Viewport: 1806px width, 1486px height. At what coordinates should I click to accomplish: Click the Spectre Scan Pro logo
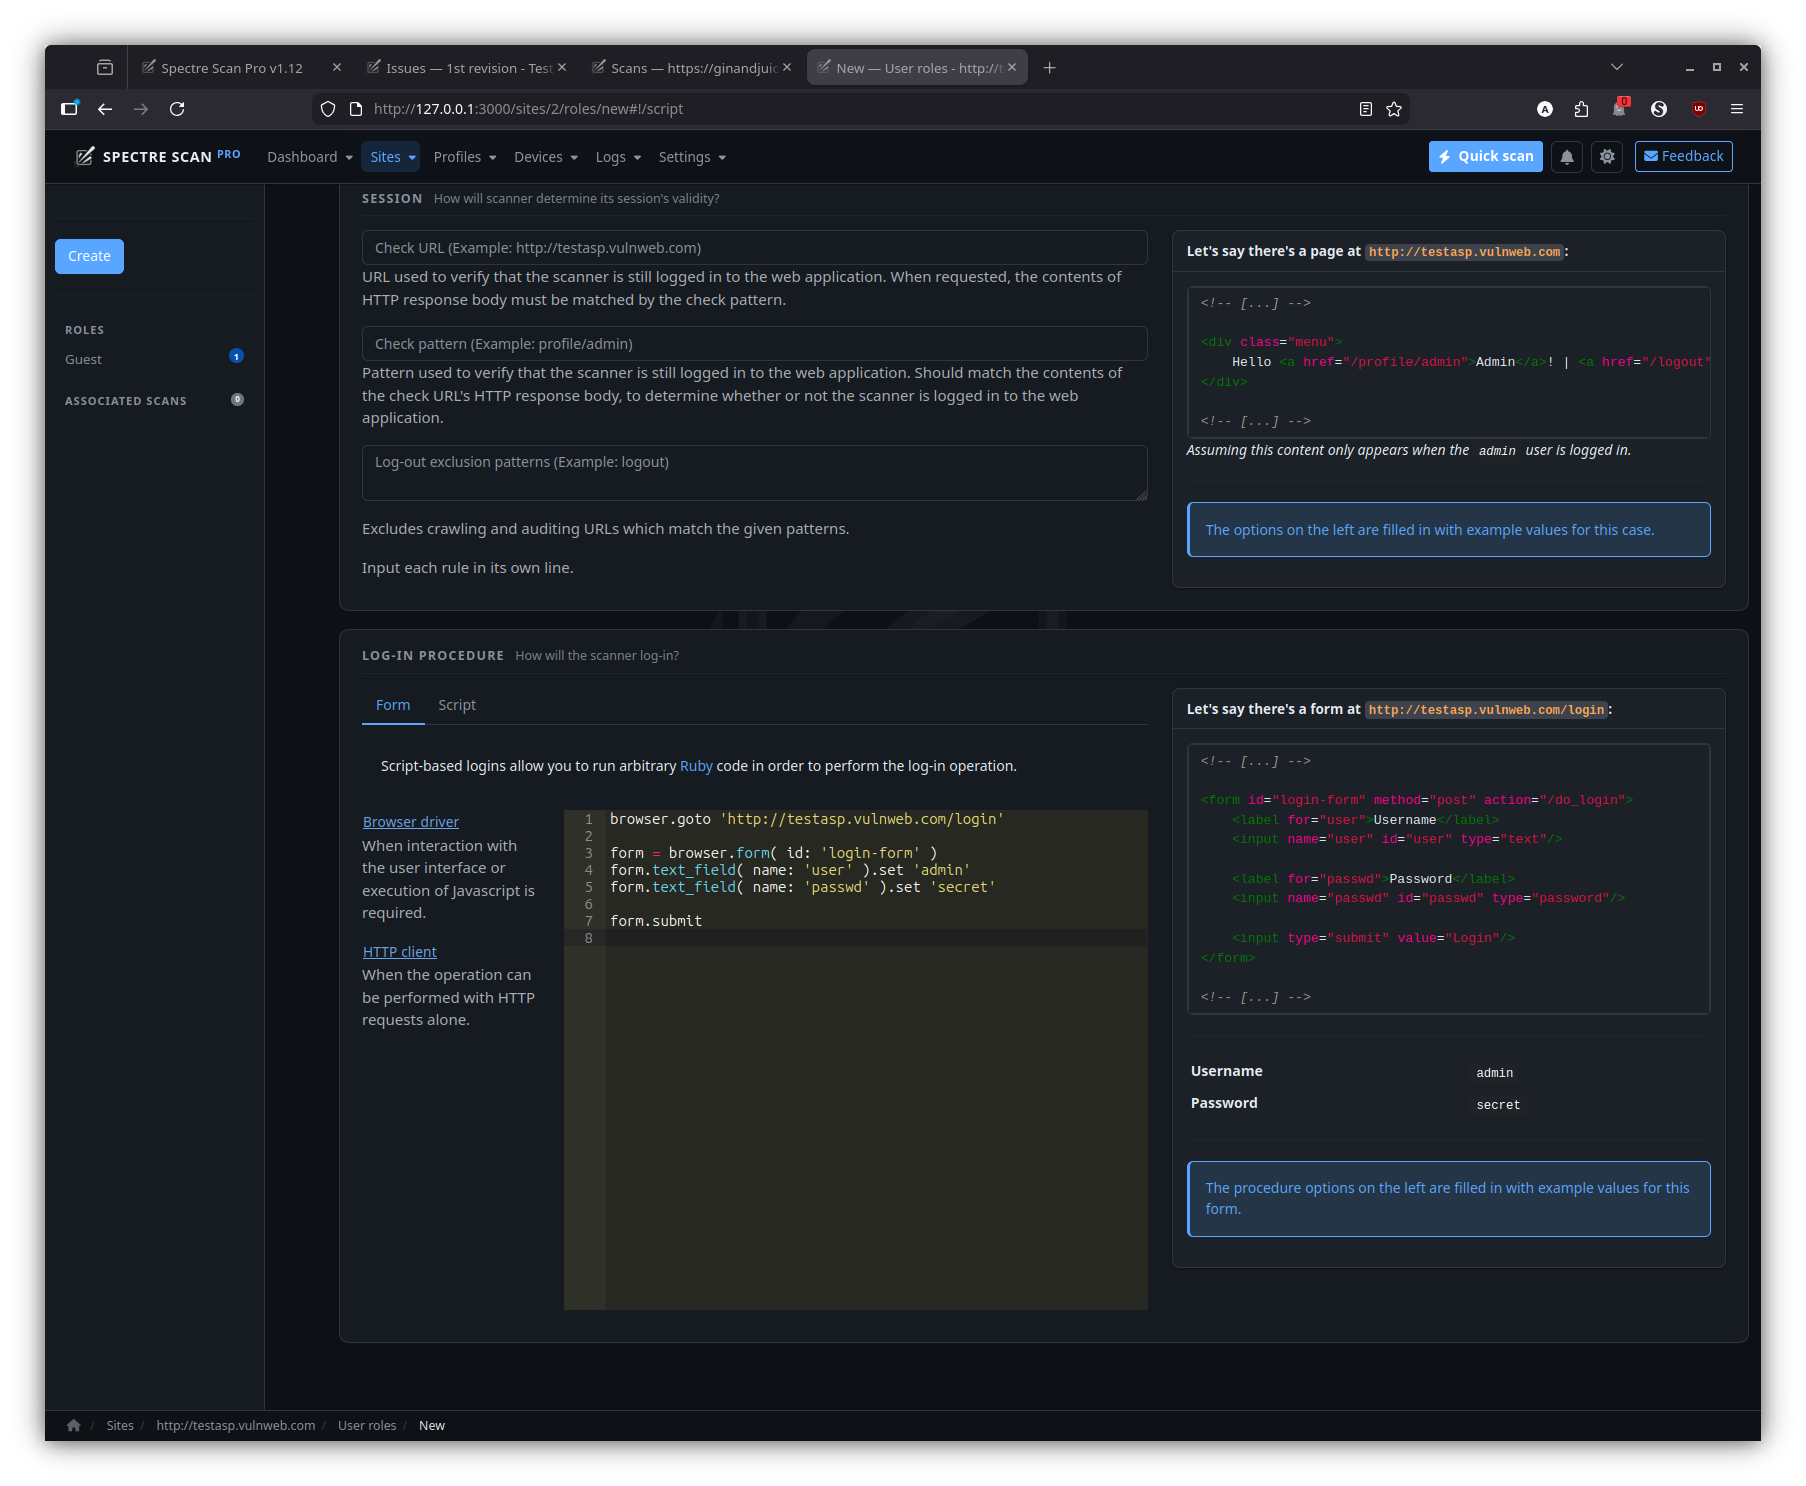[x=158, y=156]
